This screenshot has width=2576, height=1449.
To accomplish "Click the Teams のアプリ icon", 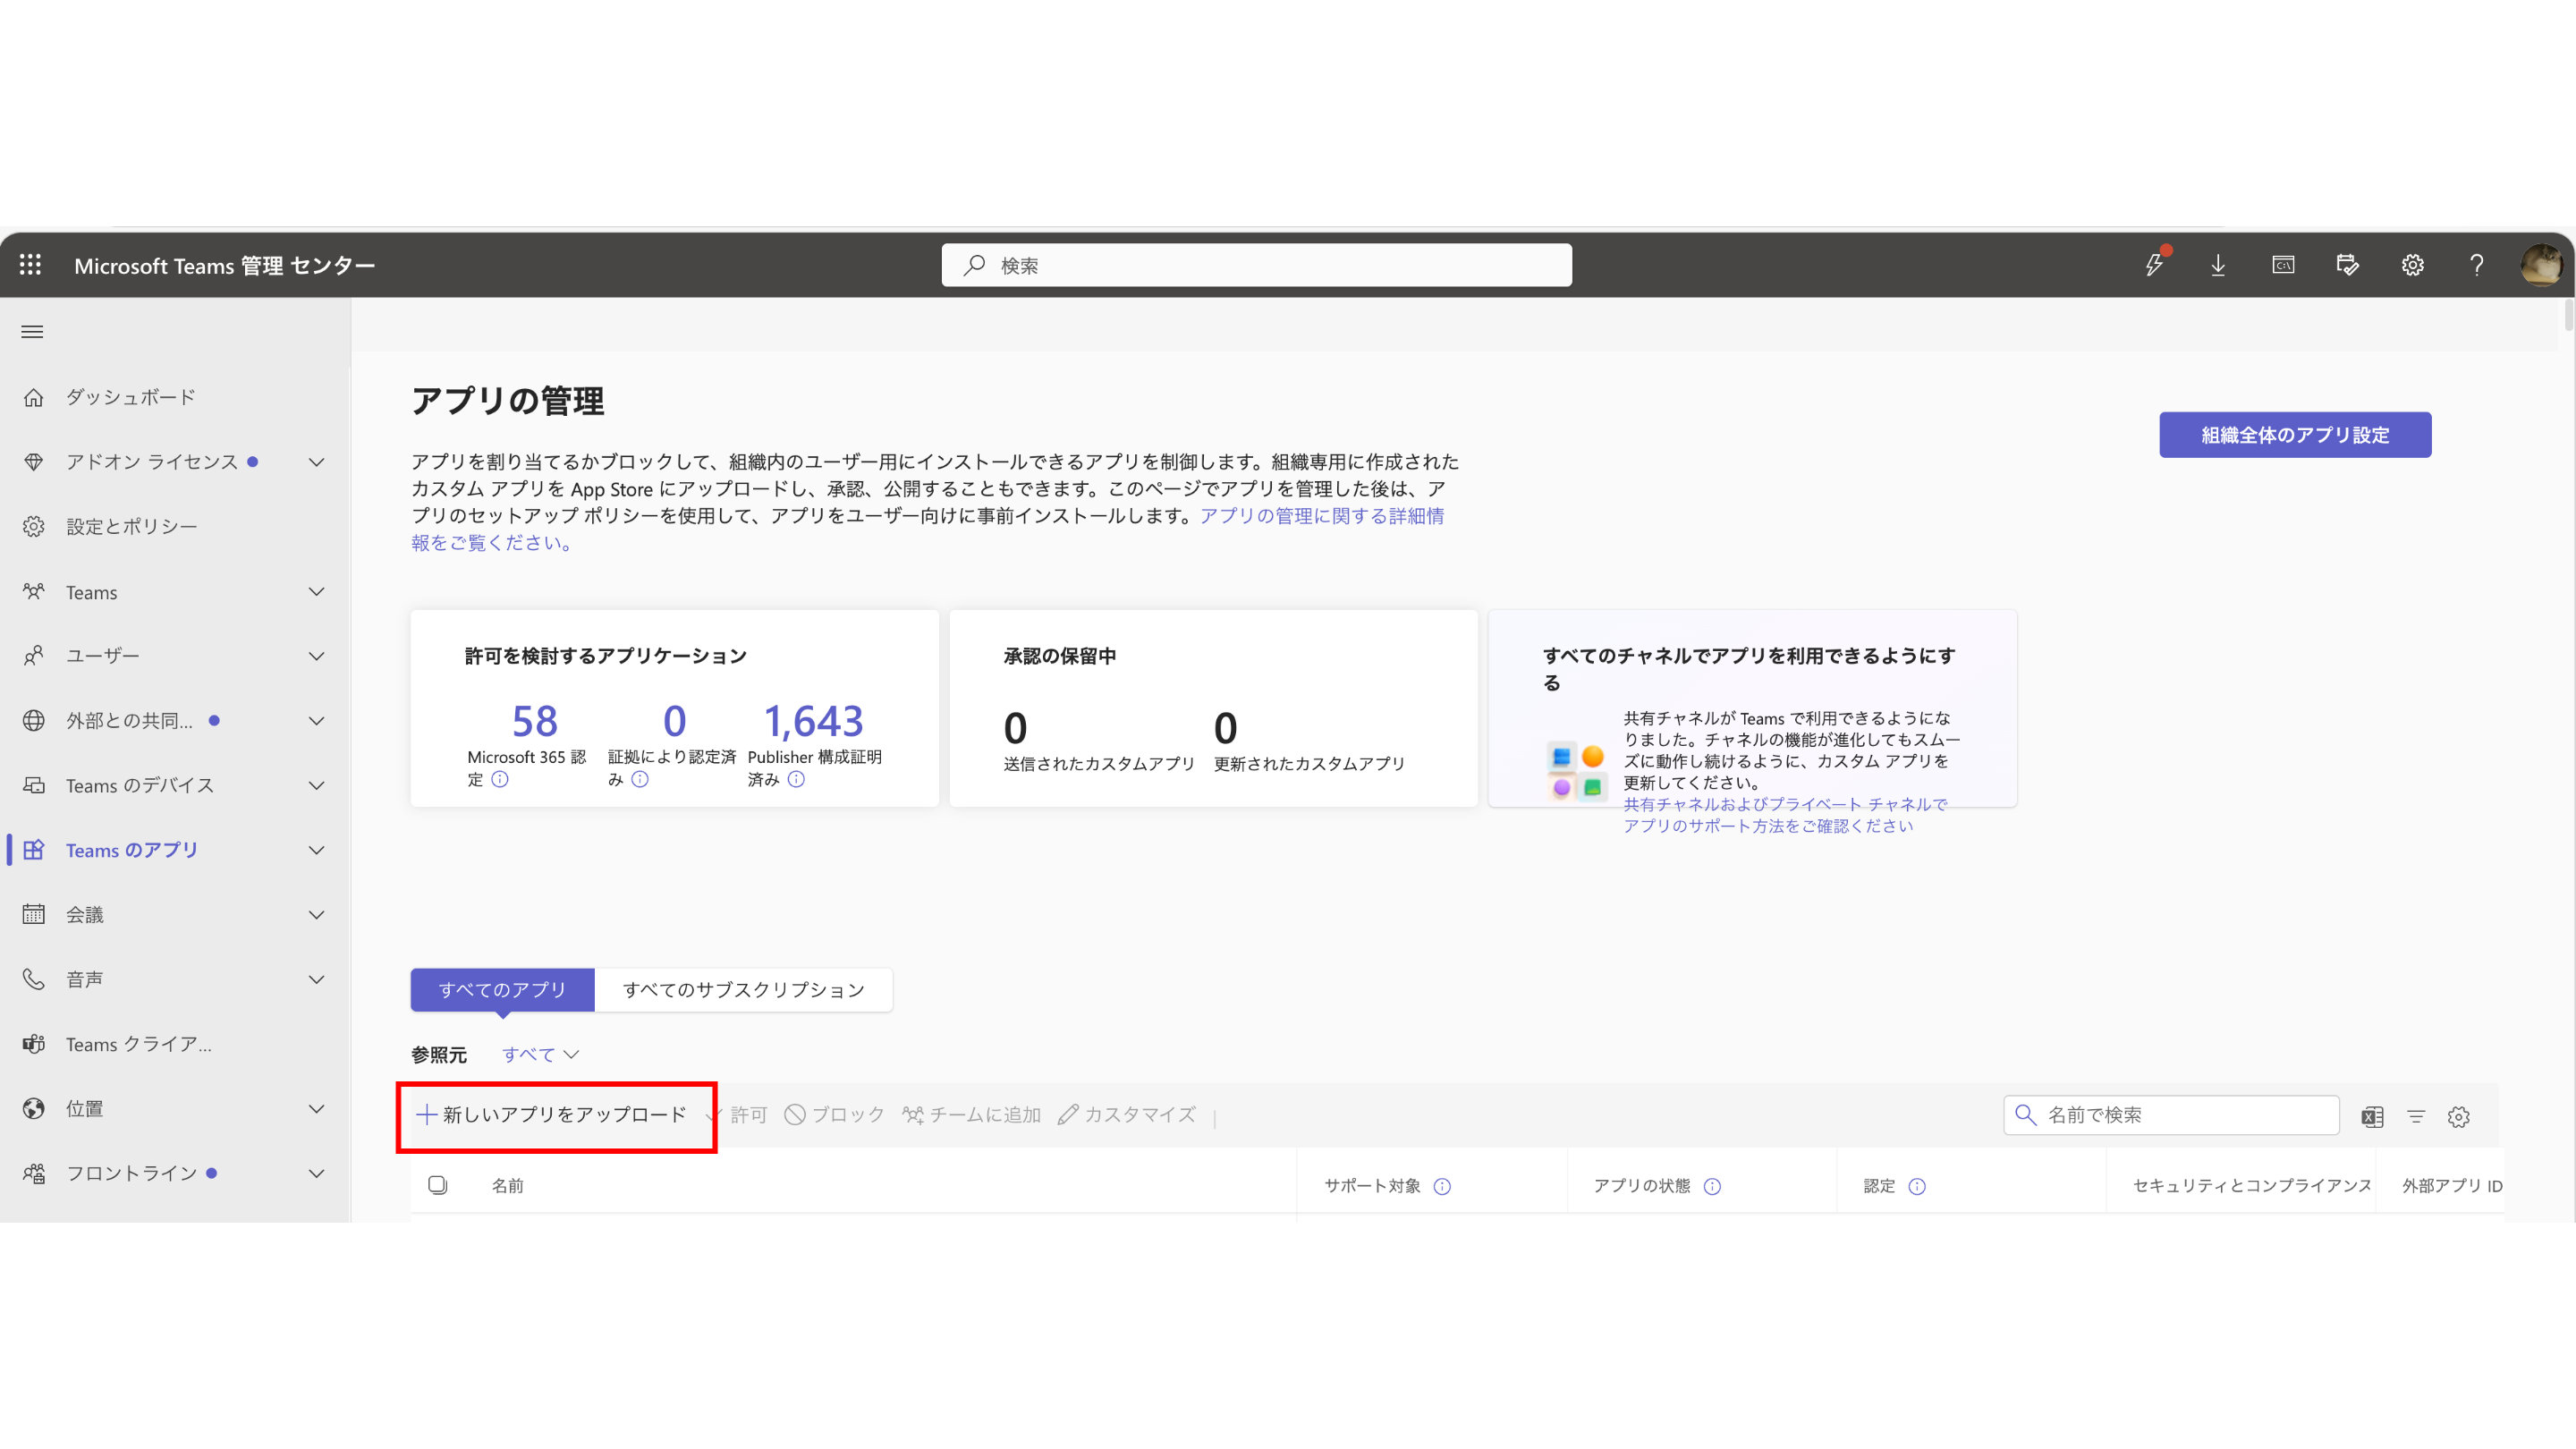I will [x=34, y=850].
